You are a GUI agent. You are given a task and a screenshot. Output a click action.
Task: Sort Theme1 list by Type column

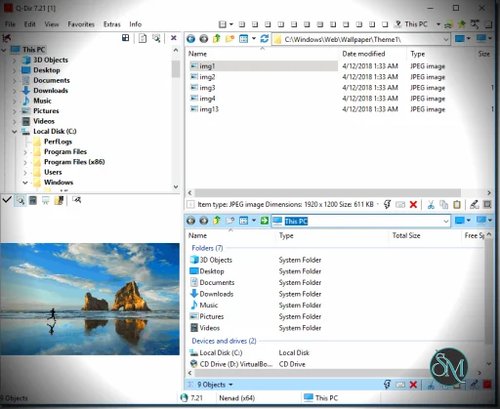tap(418, 54)
